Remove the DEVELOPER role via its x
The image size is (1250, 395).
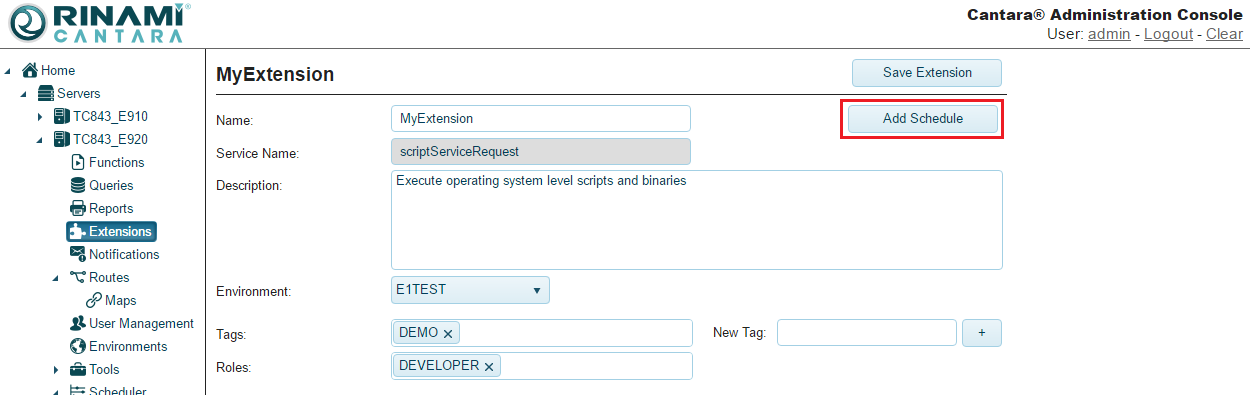(489, 367)
